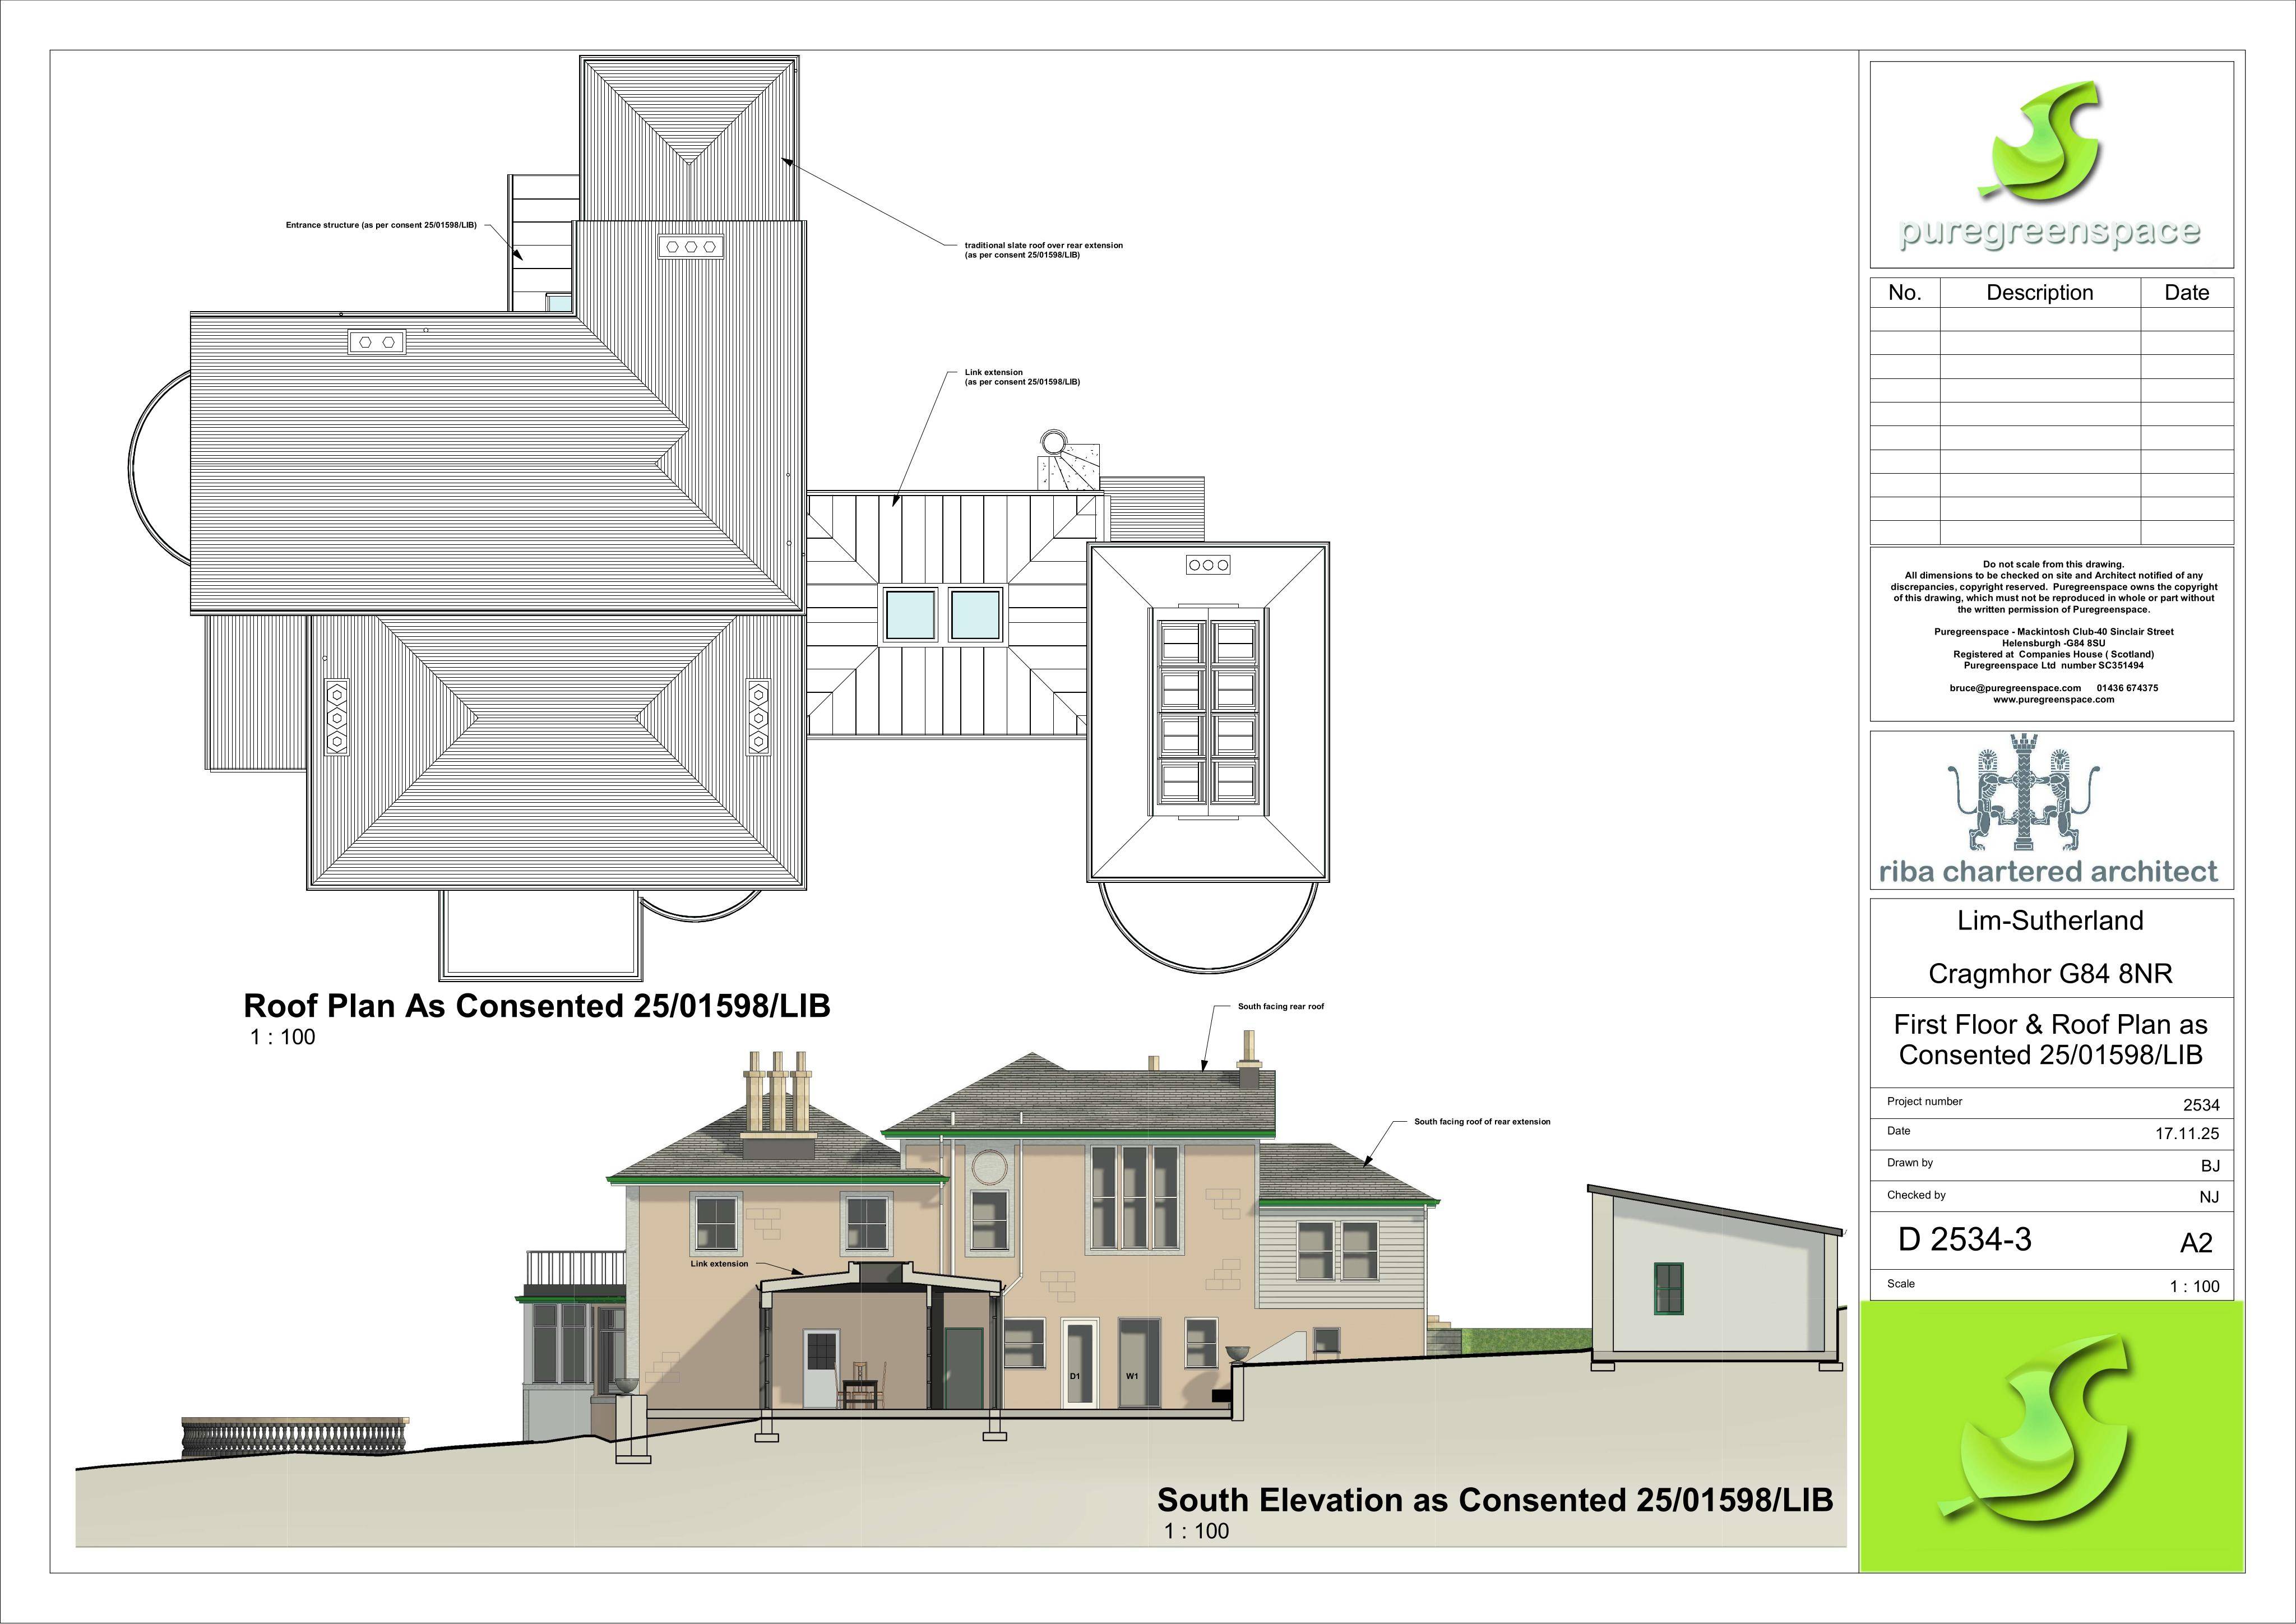
Task: Click the project number value 2534
Action: click(2201, 1105)
